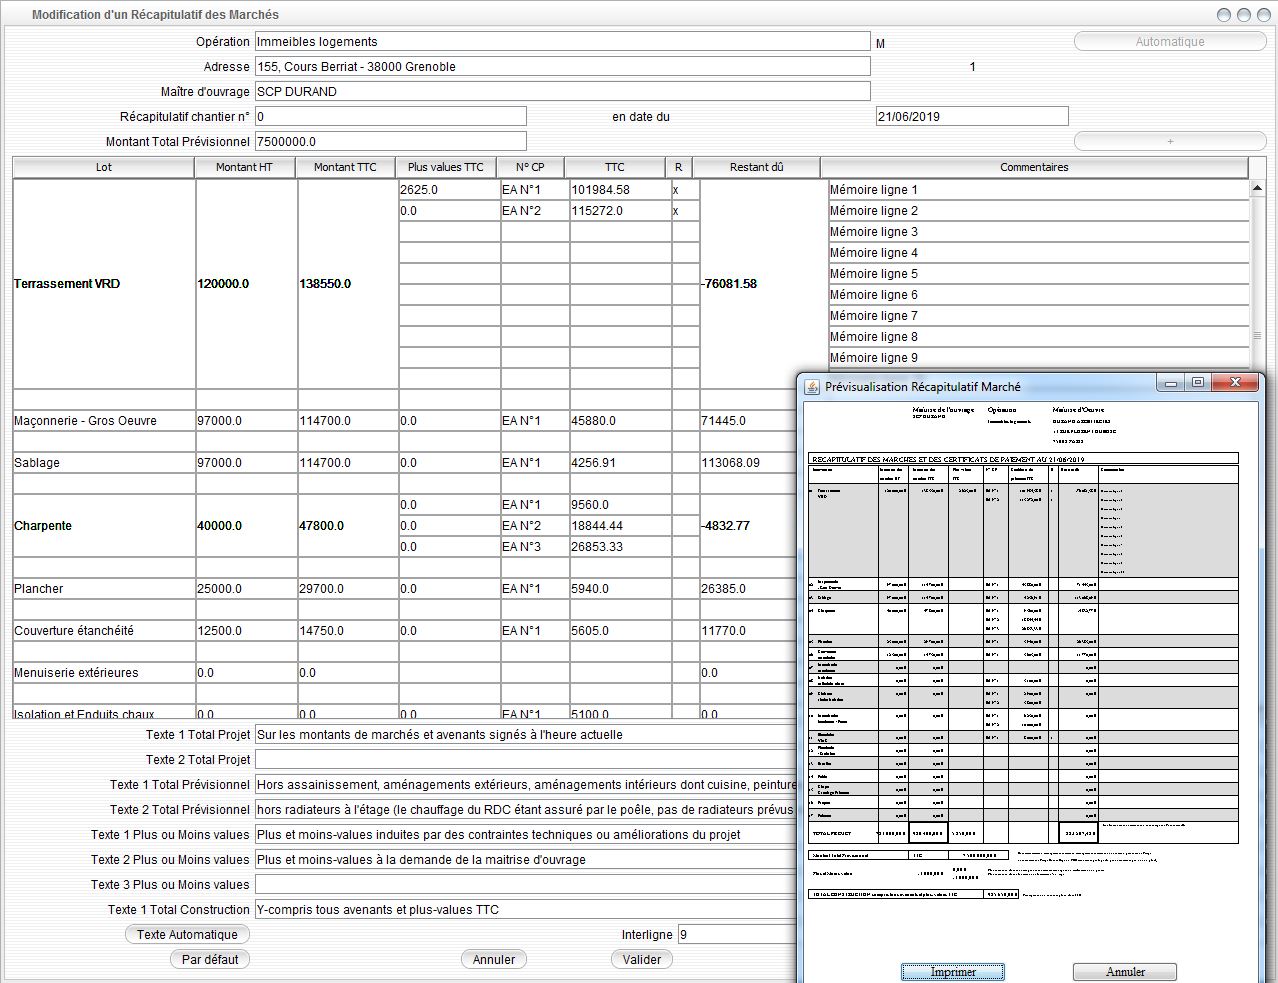Select the Maître d'ouvrage field

click(x=562, y=92)
